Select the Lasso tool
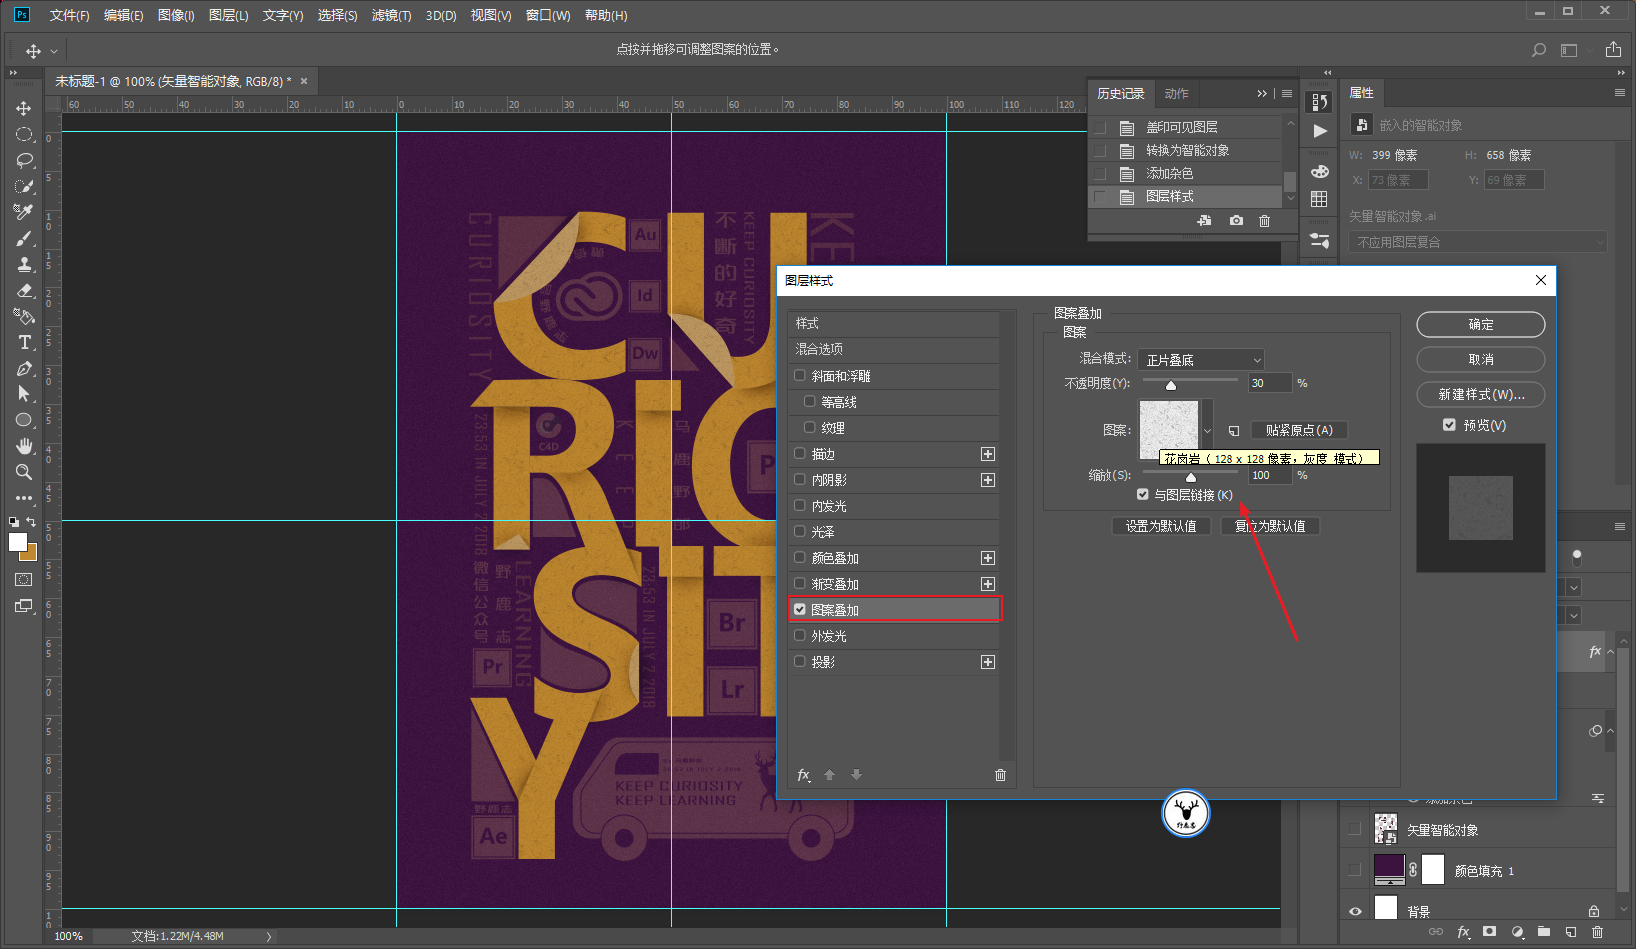 [x=24, y=160]
